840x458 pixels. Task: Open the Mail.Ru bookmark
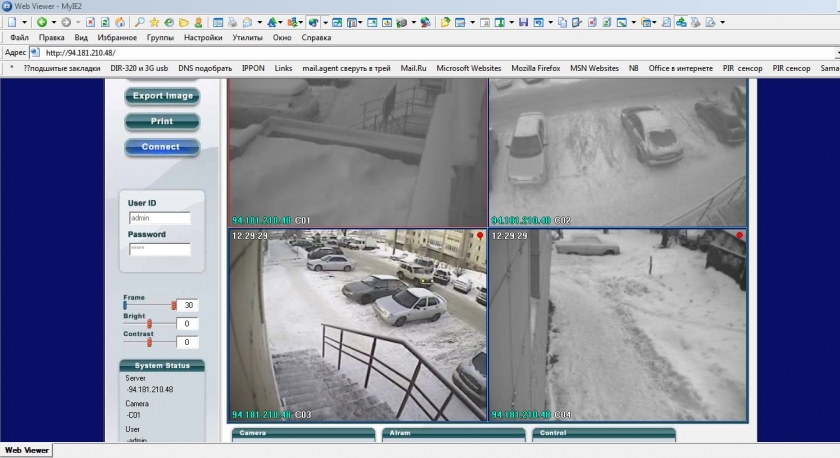click(413, 68)
